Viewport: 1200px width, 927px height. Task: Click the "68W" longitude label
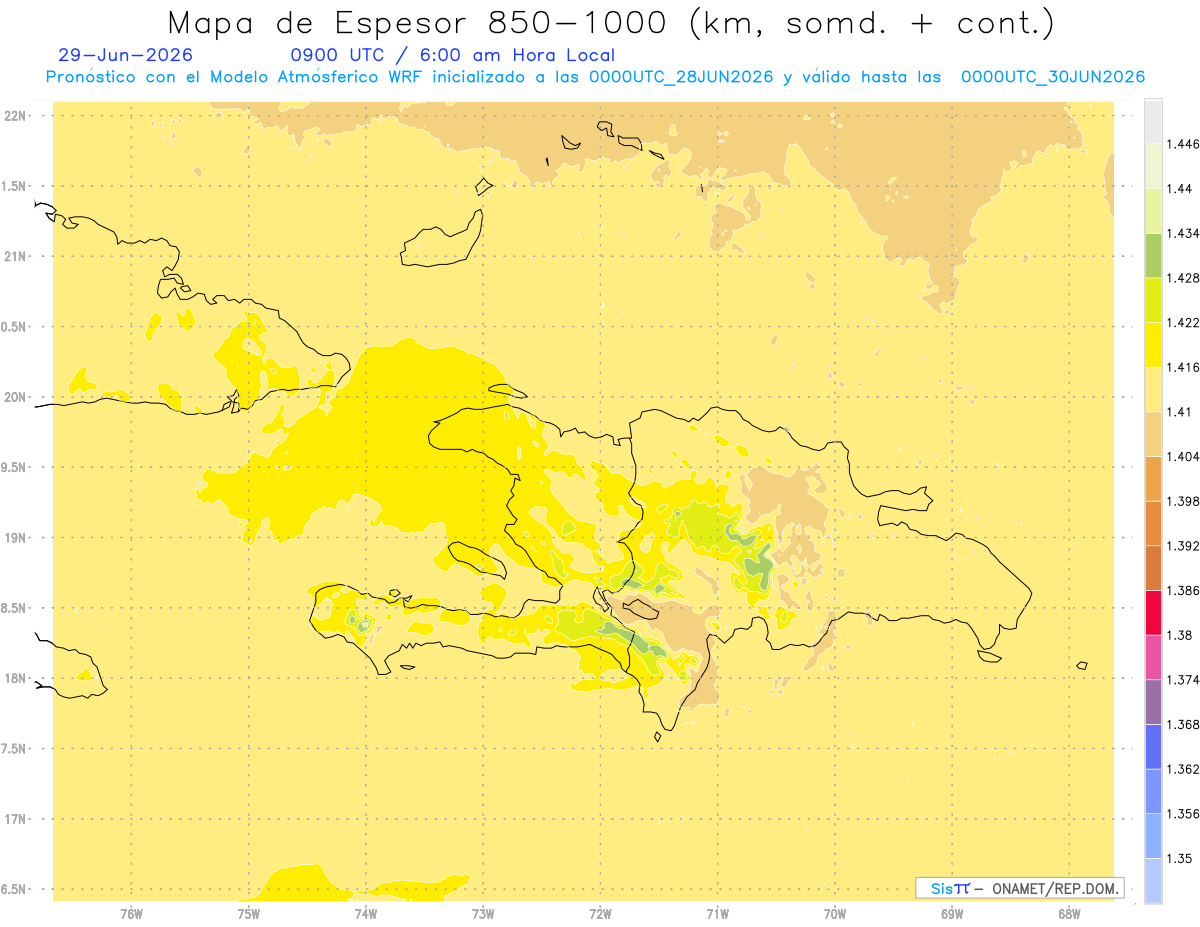tap(1069, 913)
